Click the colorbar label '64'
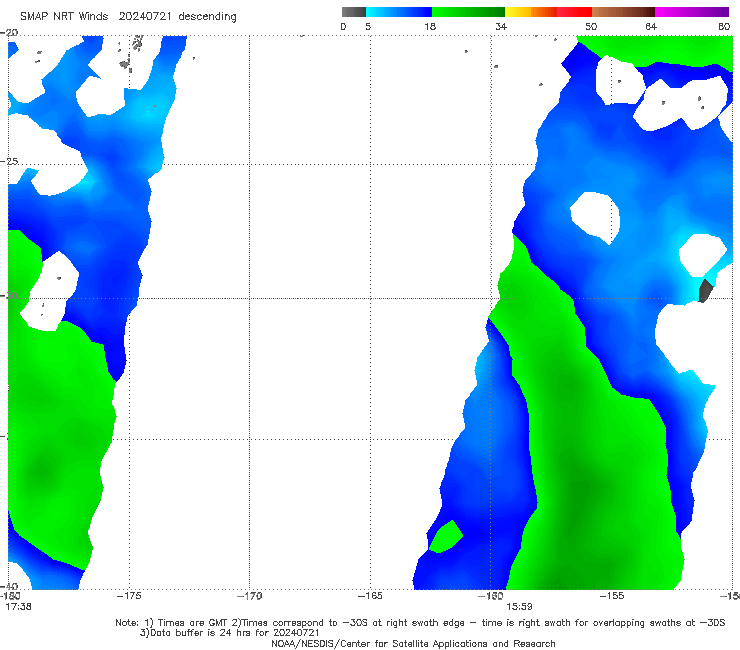Viewport: 740px width, 650px height. [651, 26]
